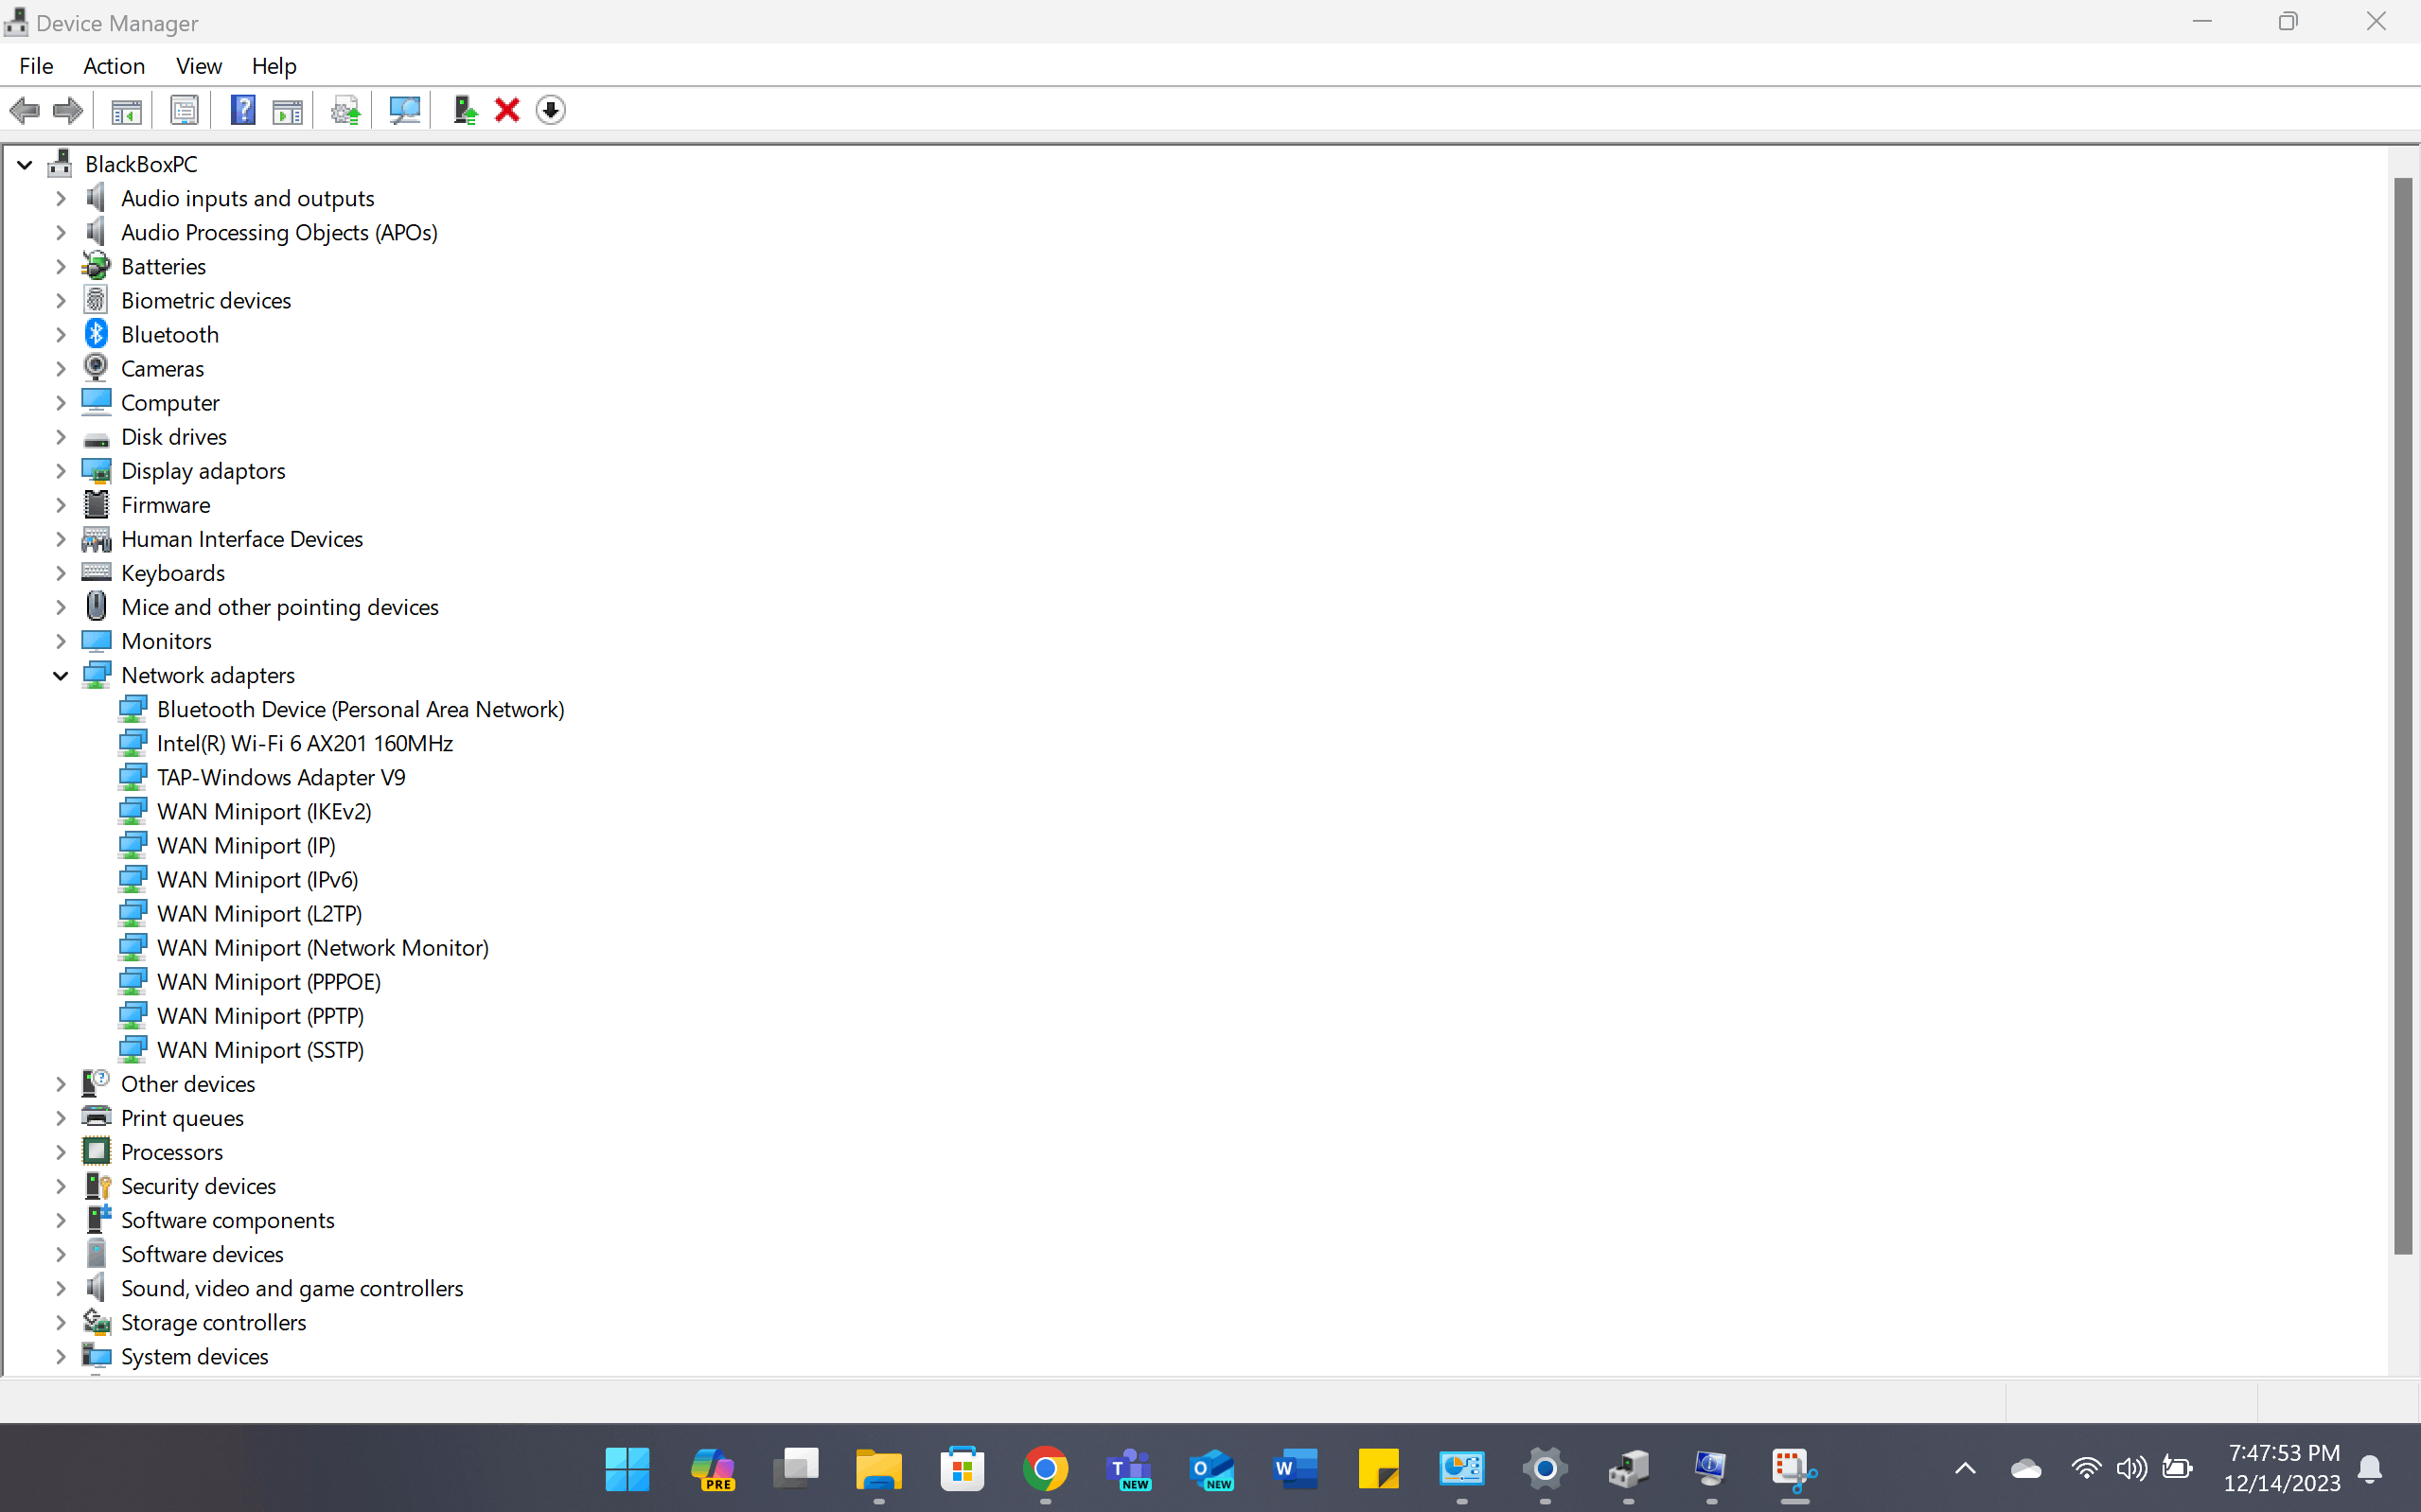Click the Back arrow in toolbar

24,110
